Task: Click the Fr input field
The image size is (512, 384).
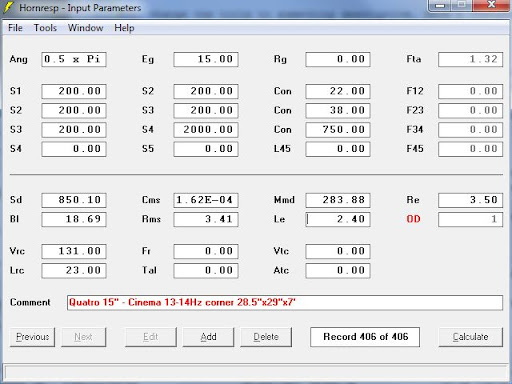Action: [x=206, y=251]
